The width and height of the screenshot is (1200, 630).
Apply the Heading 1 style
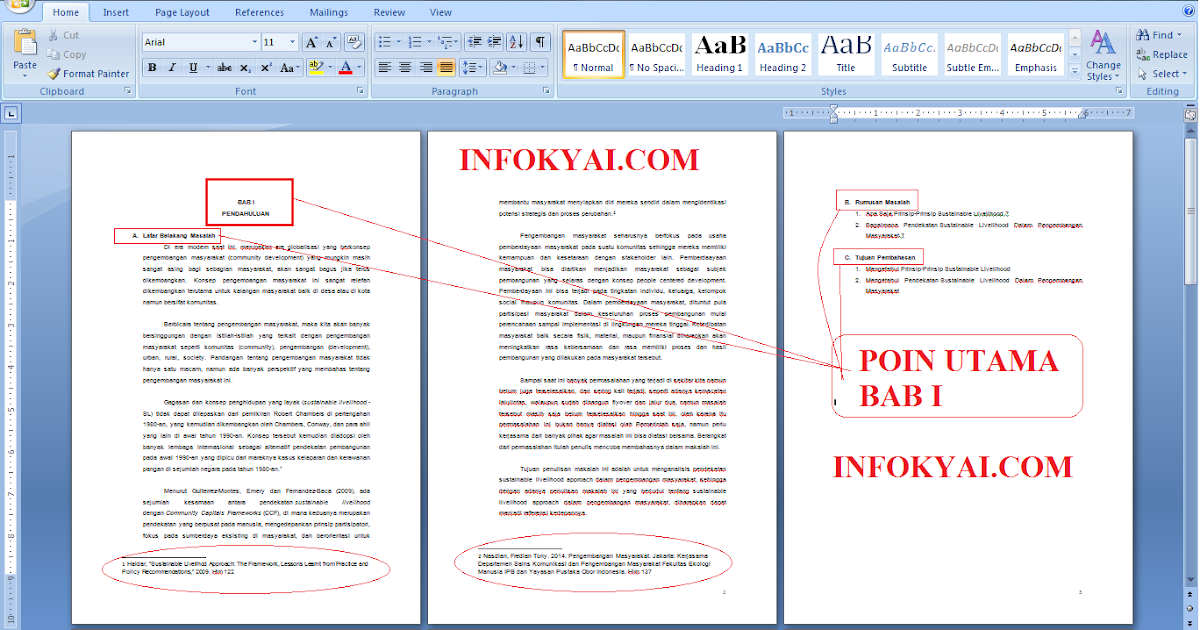pos(720,55)
